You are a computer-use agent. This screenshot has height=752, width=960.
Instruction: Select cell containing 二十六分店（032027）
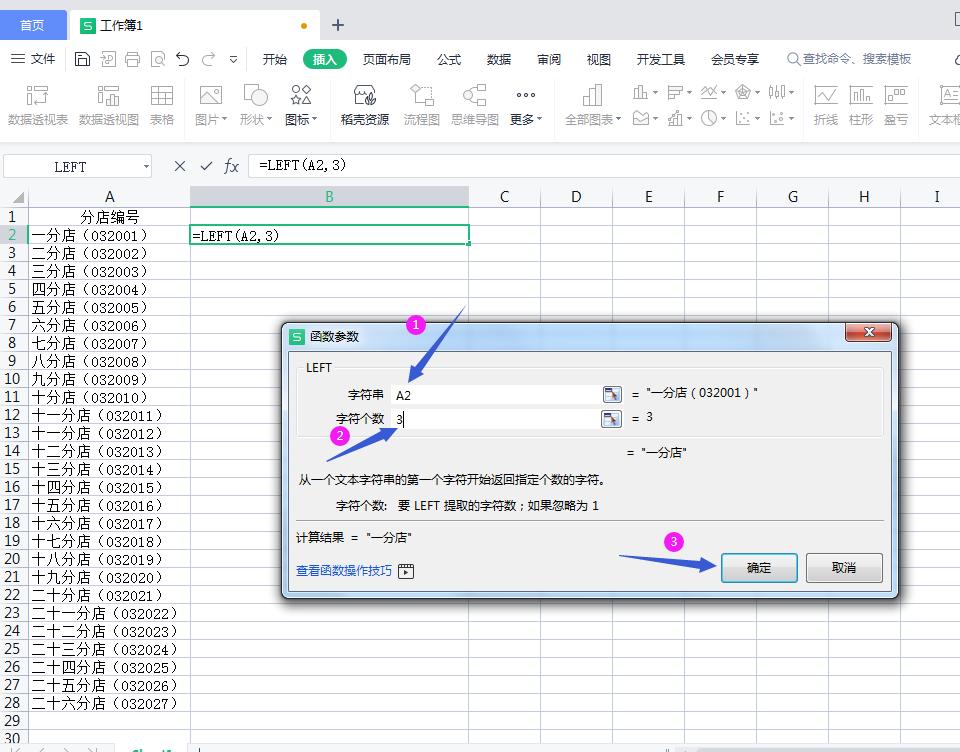[109, 704]
